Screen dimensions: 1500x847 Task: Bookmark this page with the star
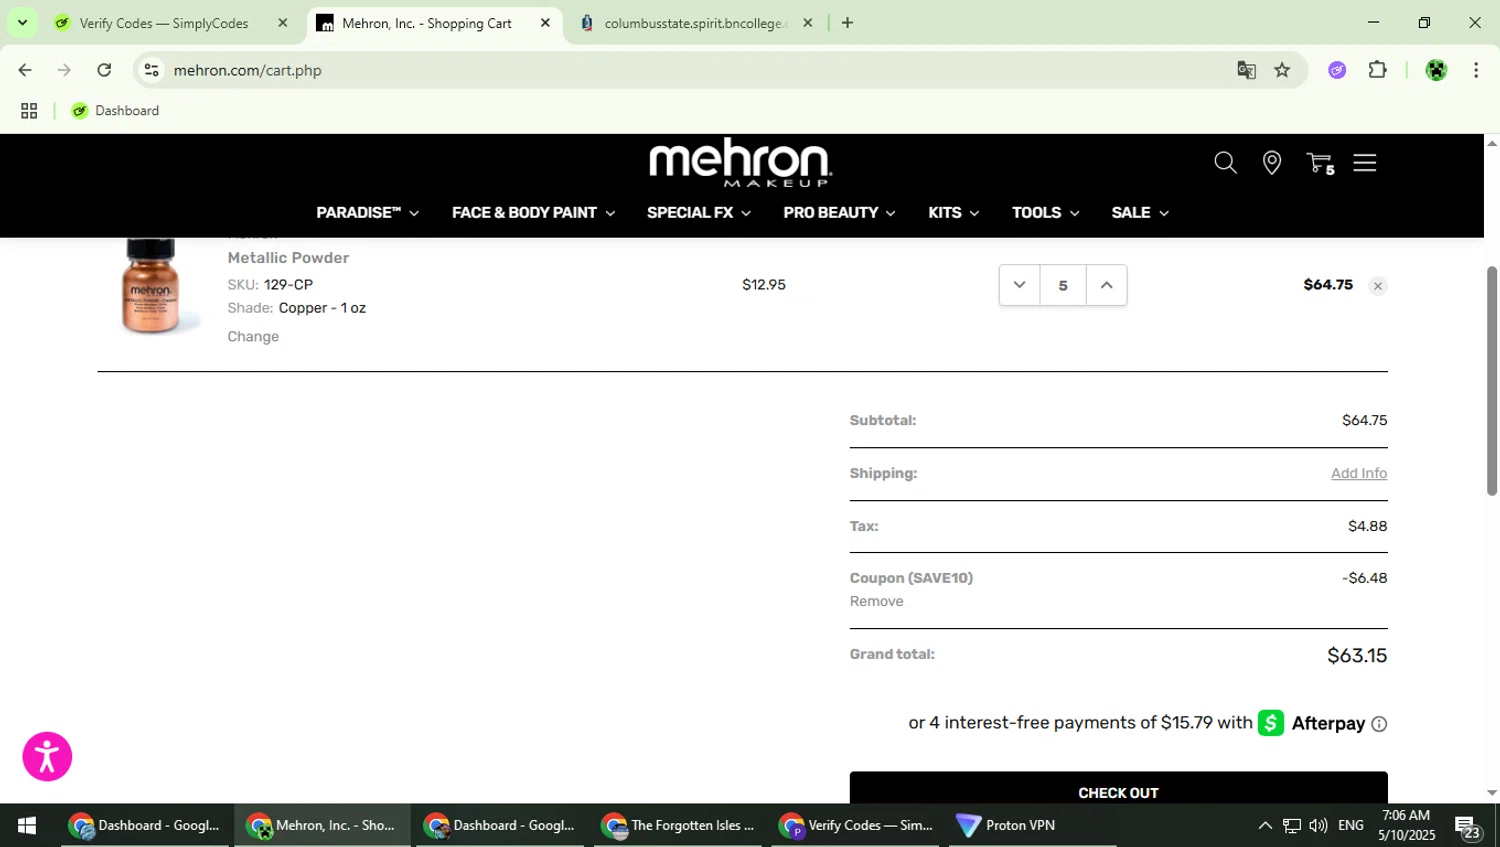pyautogui.click(x=1282, y=70)
